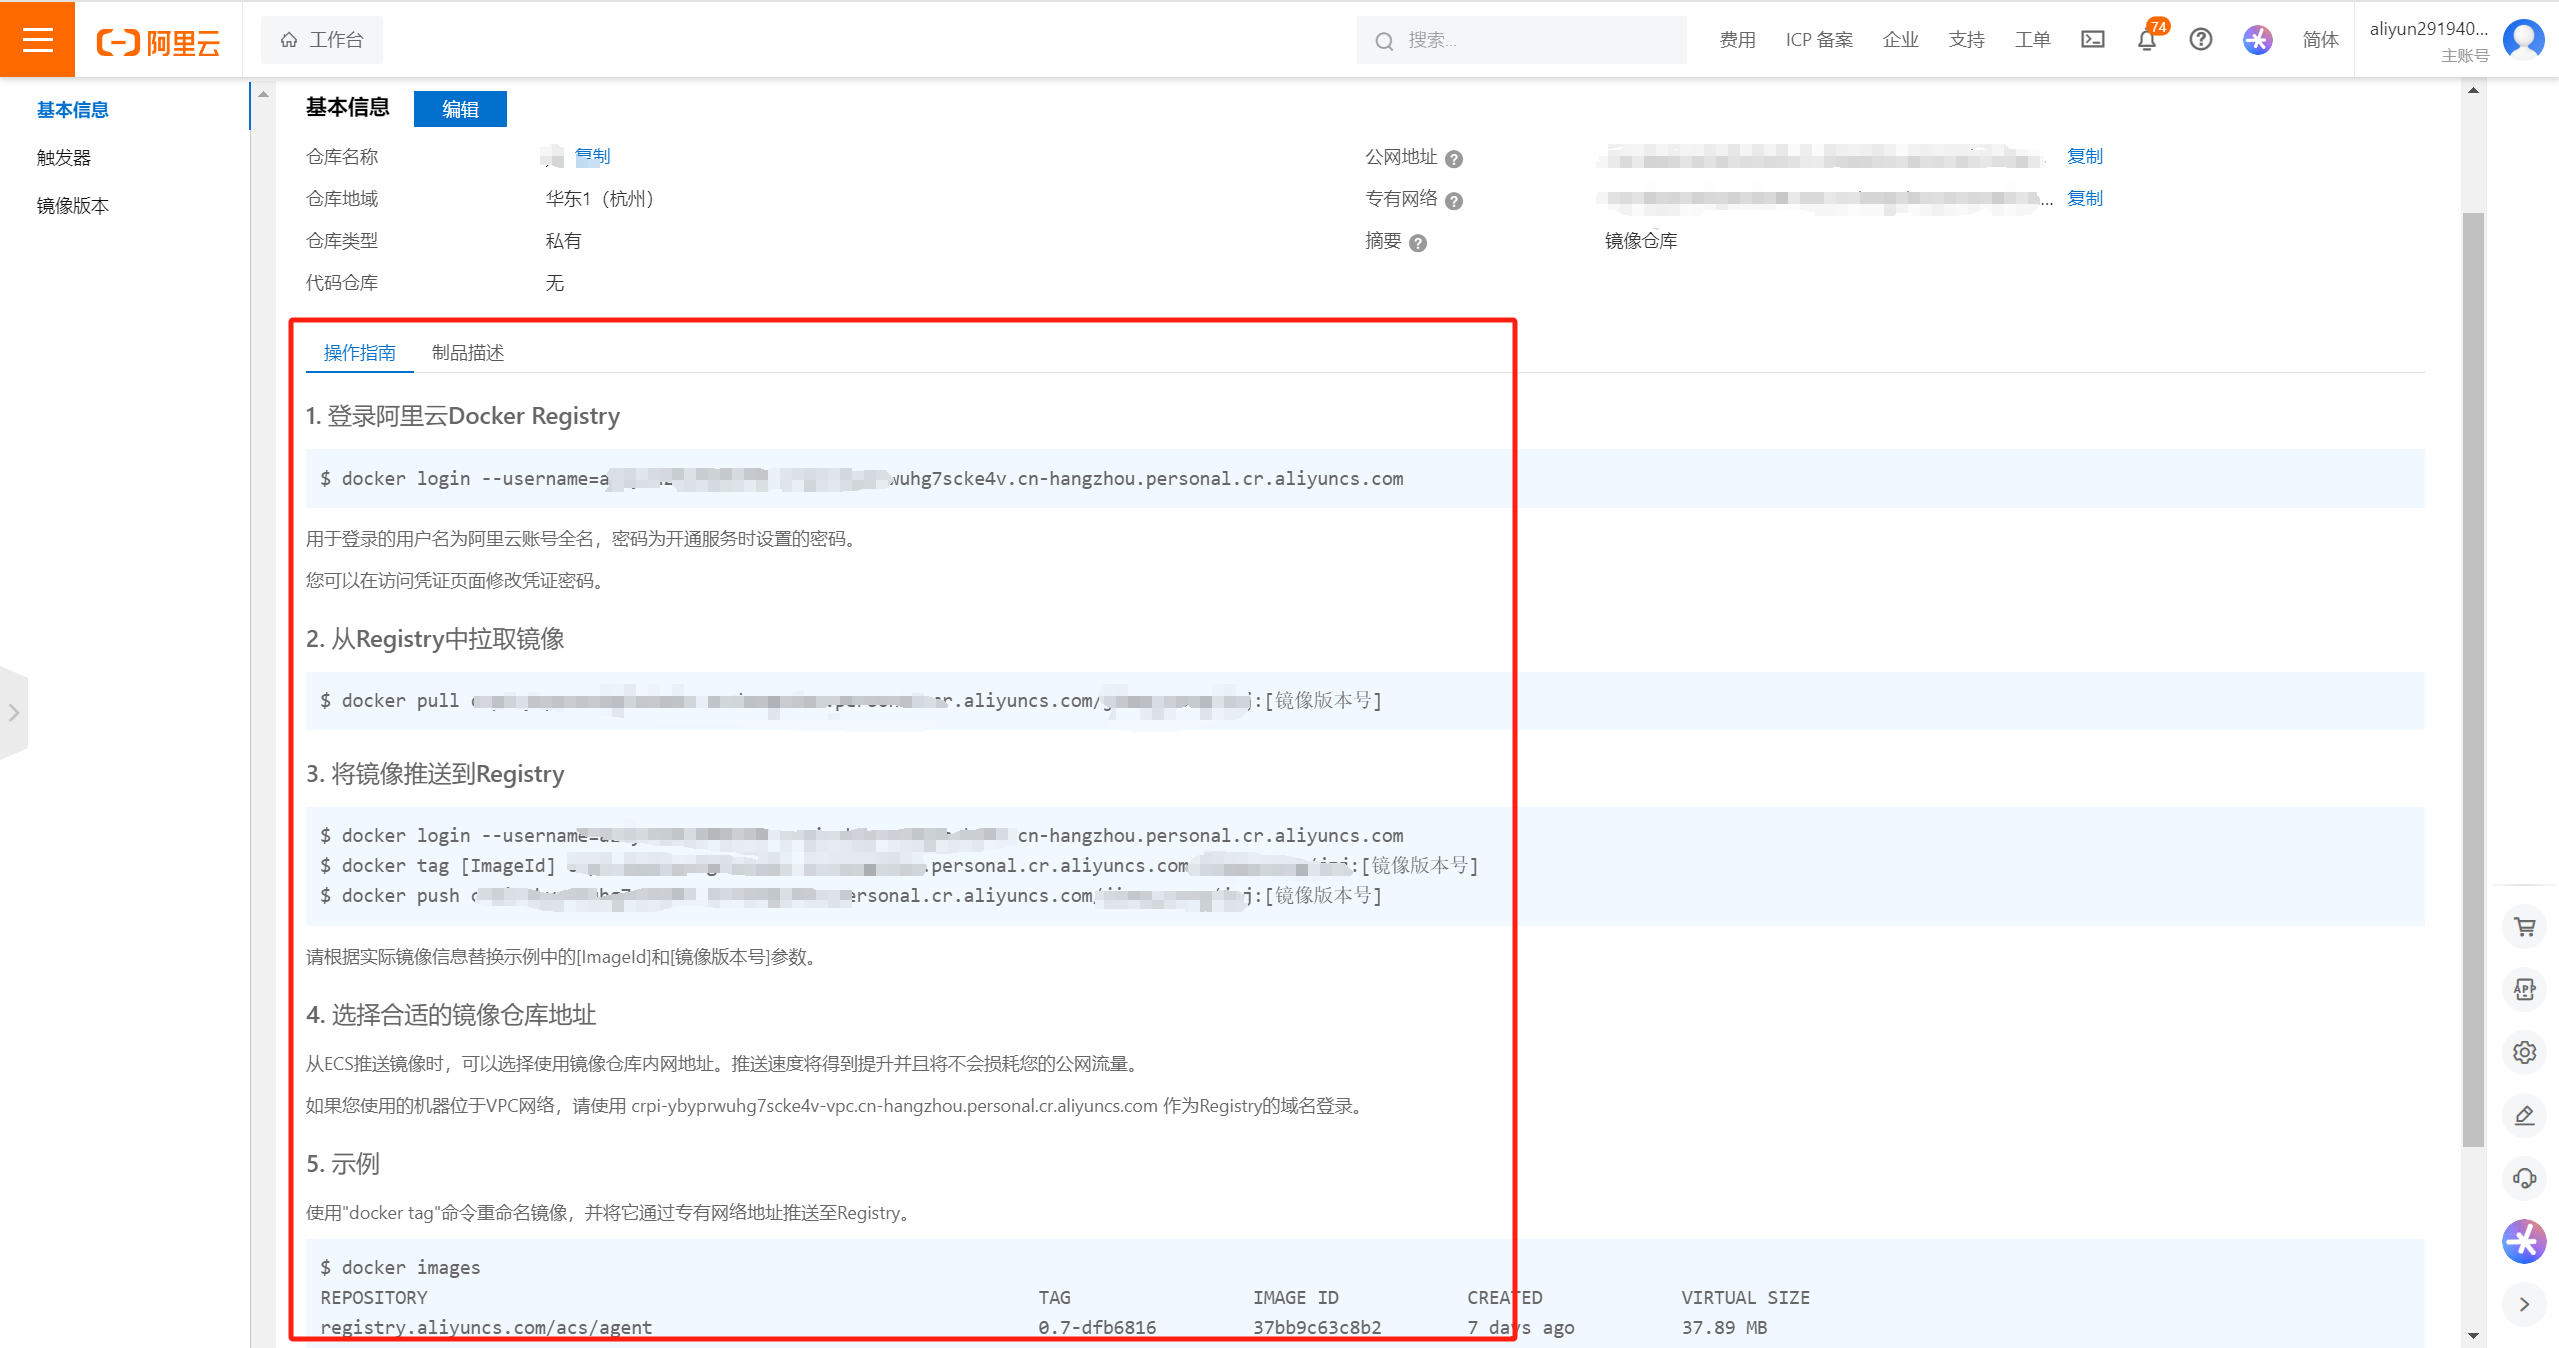Click the registry.aliyuncs.com/acs/agent repository entry
The width and height of the screenshot is (2559, 1348).
pyautogui.click(x=486, y=1328)
